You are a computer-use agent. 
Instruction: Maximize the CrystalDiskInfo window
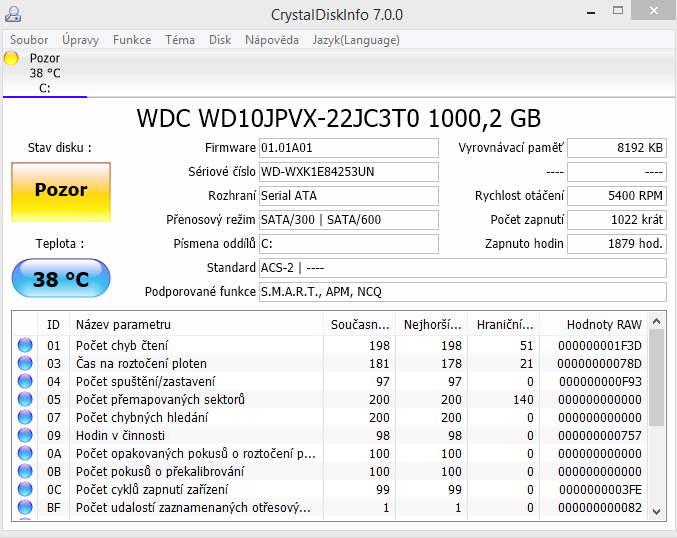(x=618, y=11)
